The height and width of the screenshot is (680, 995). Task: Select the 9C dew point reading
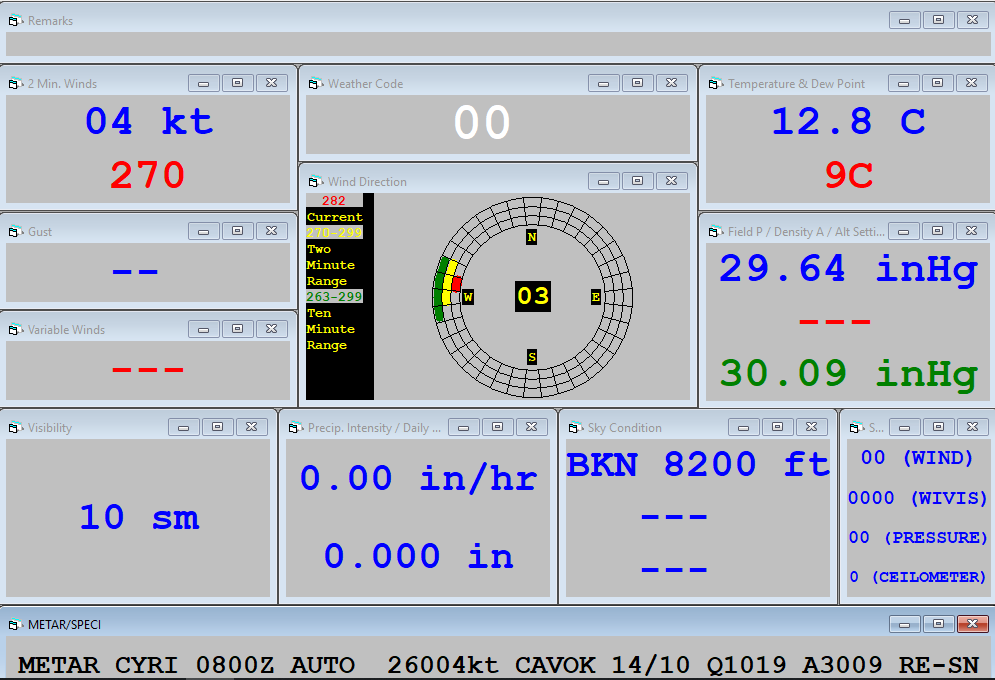(849, 175)
